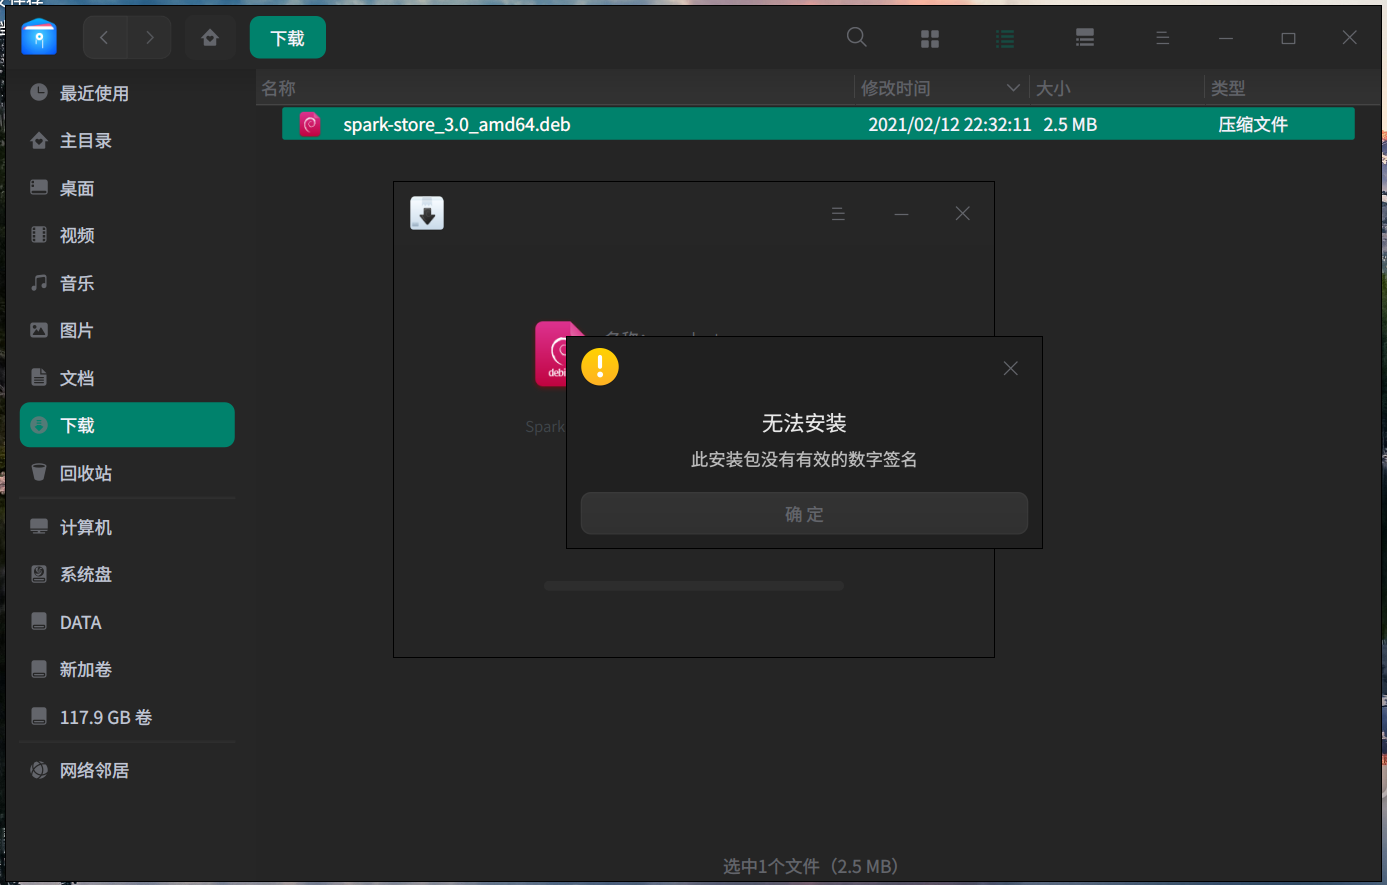This screenshot has height=885, width=1387.
Task: Open the package installer's hamburger menu
Action: (839, 214)
